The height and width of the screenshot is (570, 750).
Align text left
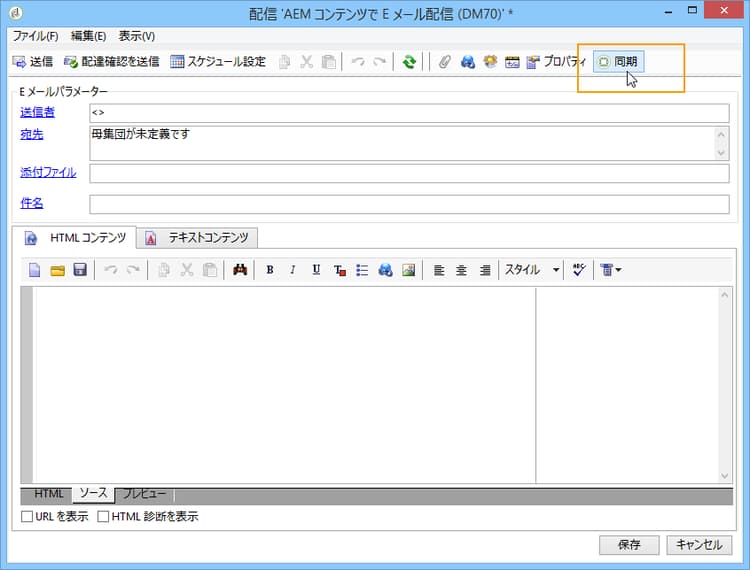pos(439,270)
